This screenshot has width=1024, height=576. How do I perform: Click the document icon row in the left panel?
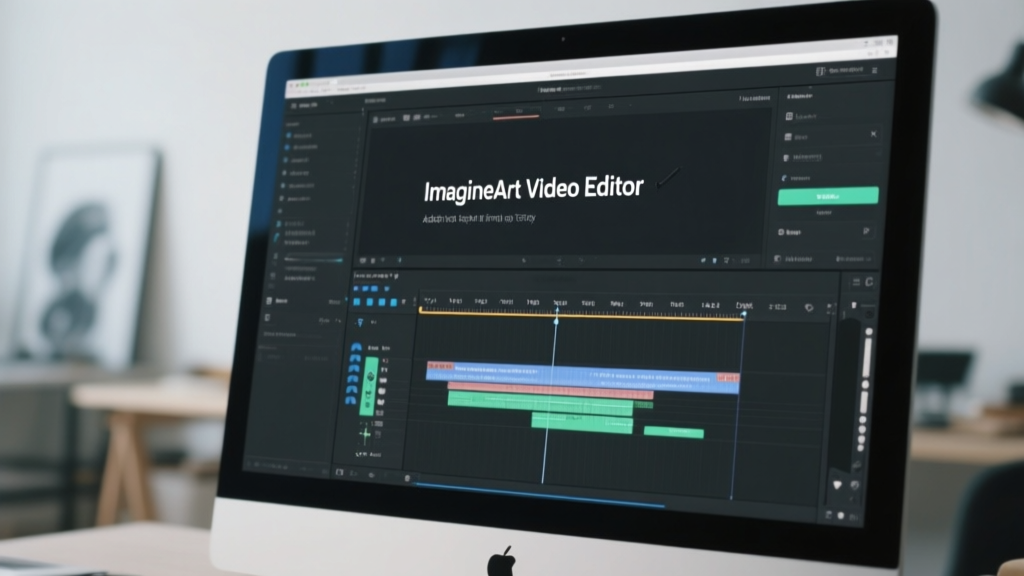point(305,301)
